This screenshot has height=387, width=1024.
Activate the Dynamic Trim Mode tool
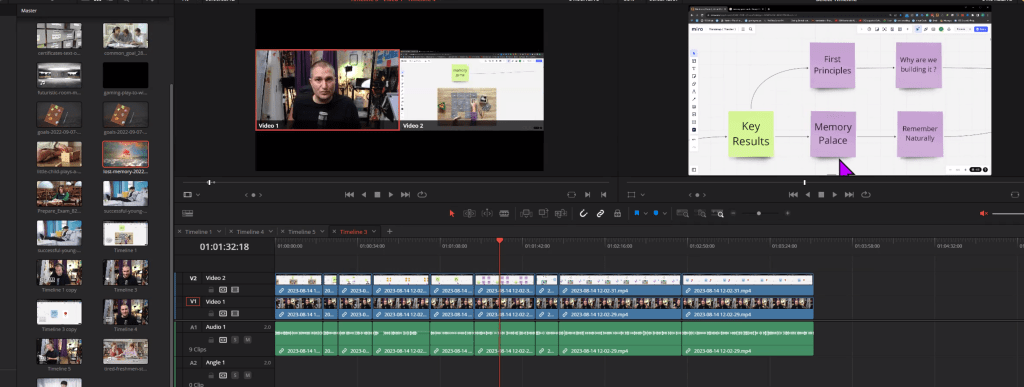pos(487,213)
